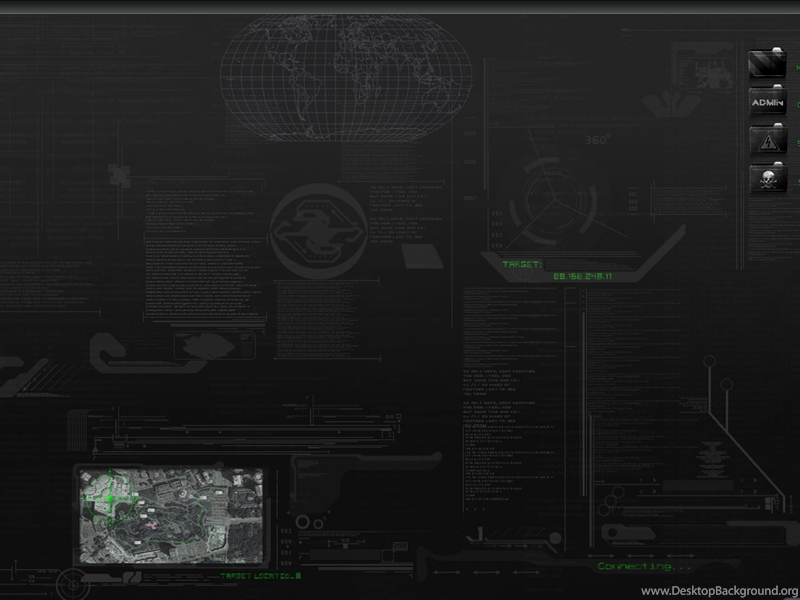Click the green "Connecting..." status text
Image resolution: width=800 pixels, height=600 pixels.
[x=643, y=566]
